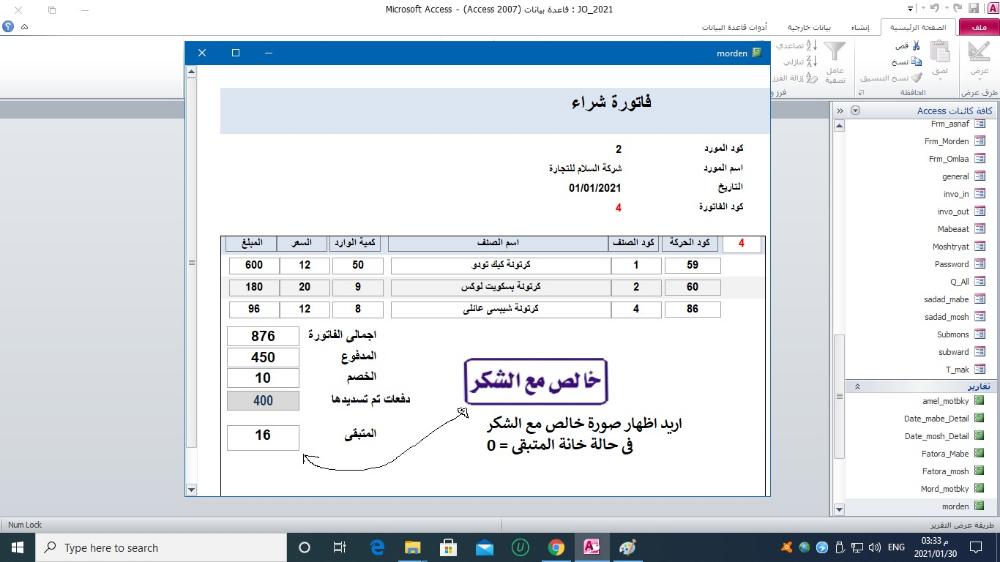Click the لصق Paste icon

(x=939, y=52)
